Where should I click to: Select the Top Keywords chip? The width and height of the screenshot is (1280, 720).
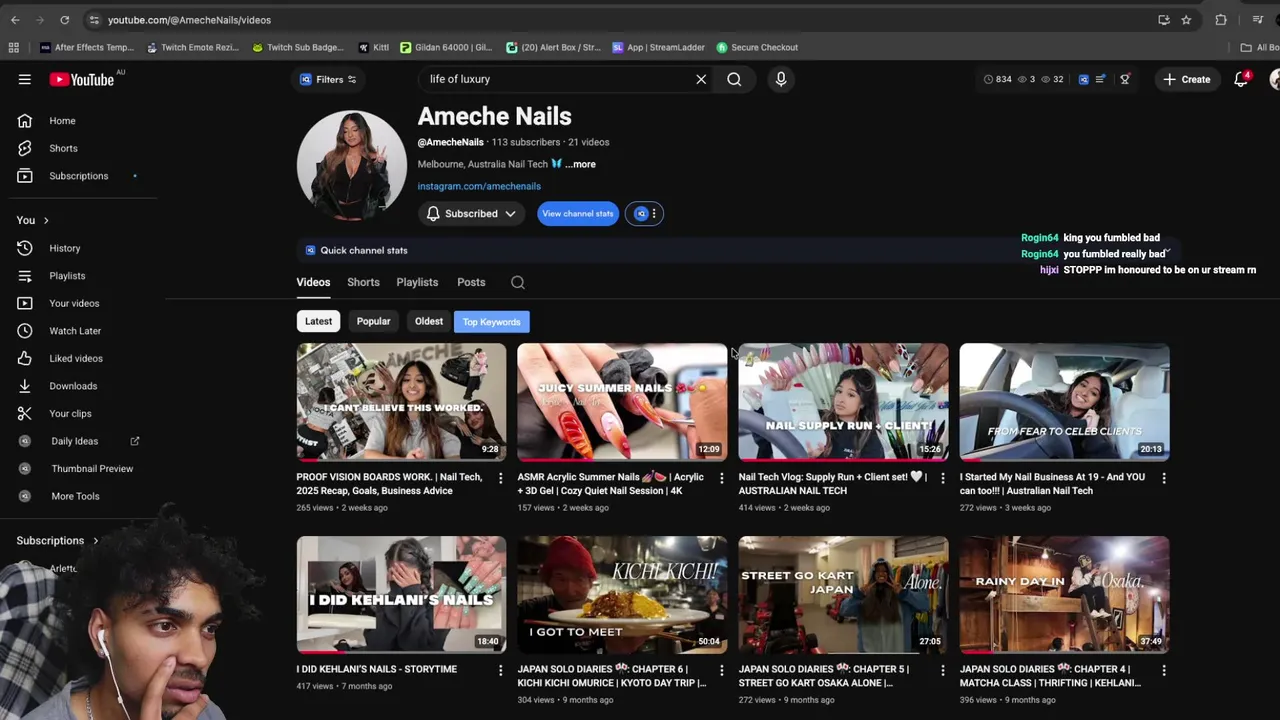pyautogui.click(x=491, y=322)
